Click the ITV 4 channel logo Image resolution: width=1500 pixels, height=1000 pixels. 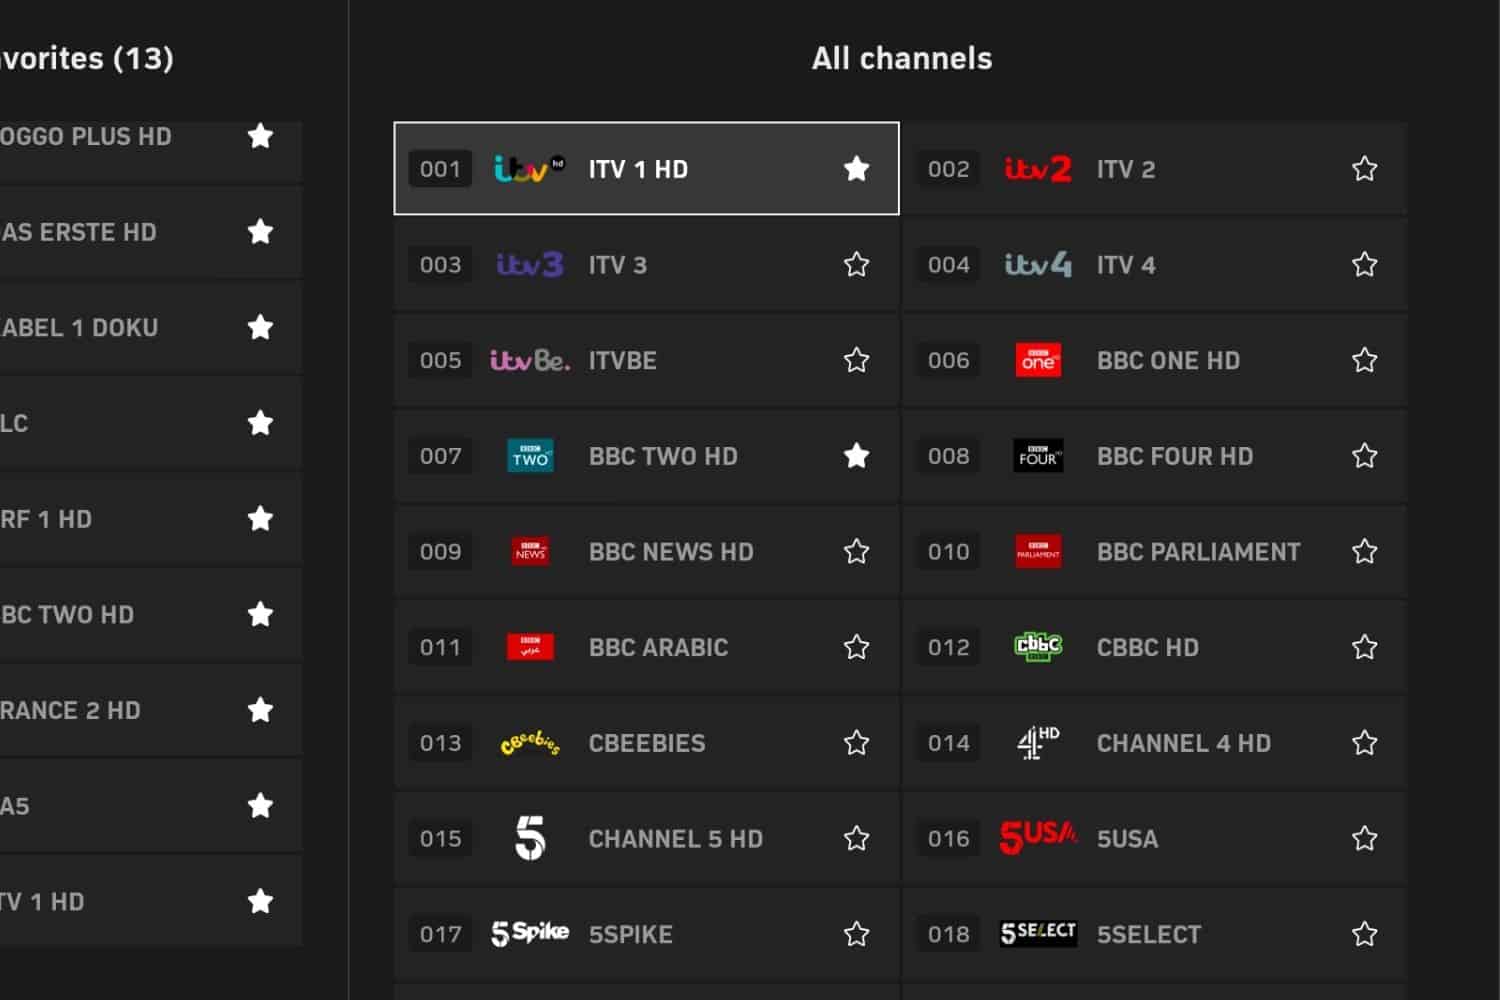[x=1037, y=265]
